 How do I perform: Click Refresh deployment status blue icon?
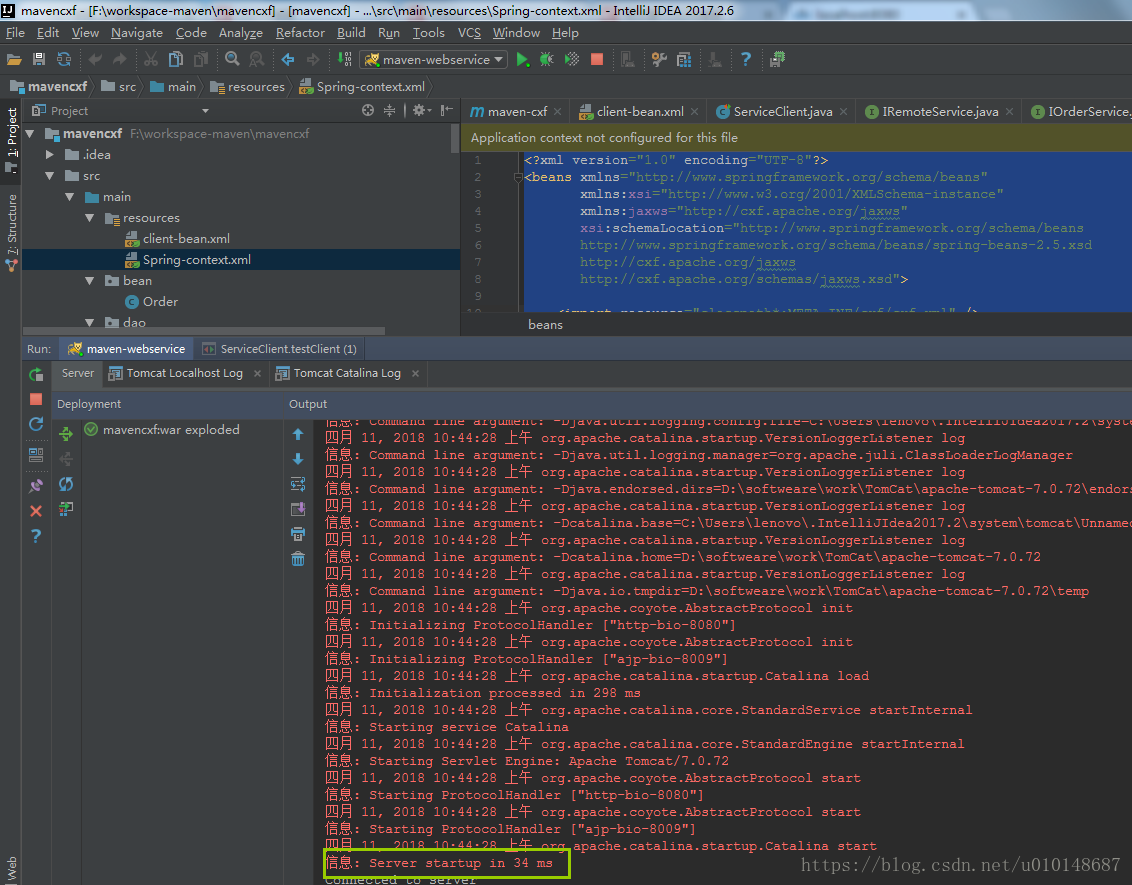point(66,484)
